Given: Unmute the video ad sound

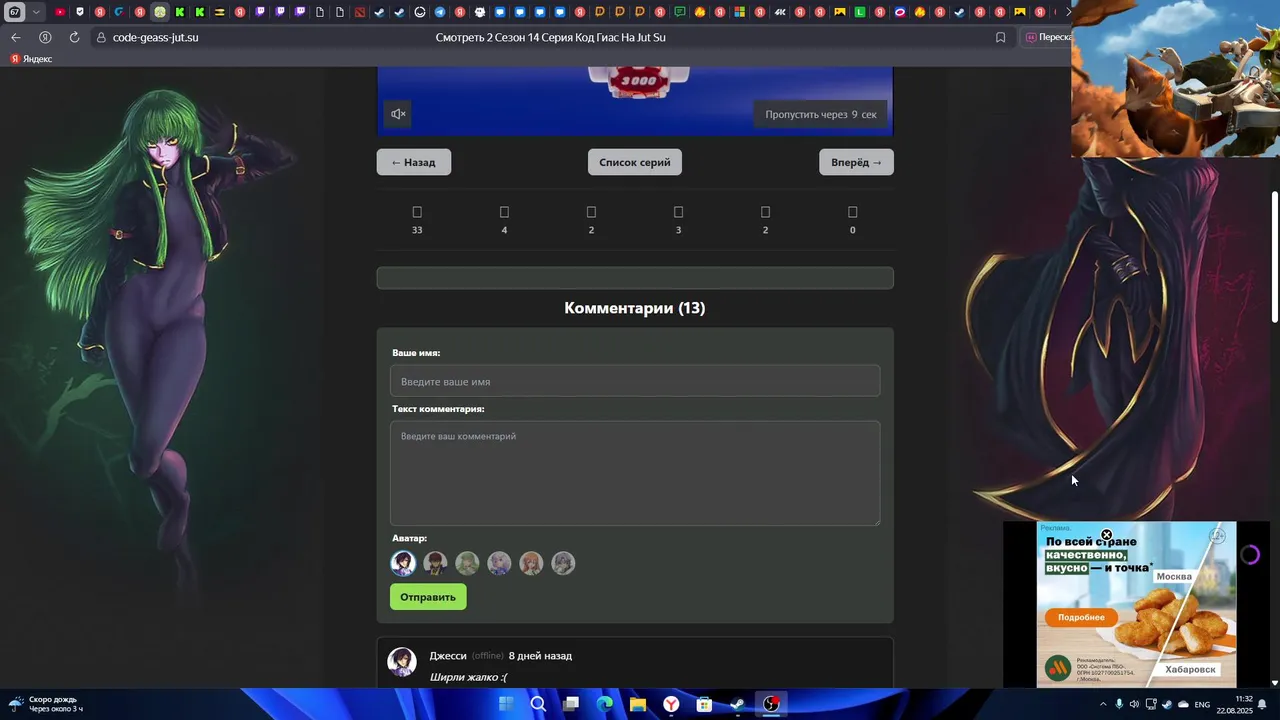Looking at the screenshot, I should click(x=398, y=114).
